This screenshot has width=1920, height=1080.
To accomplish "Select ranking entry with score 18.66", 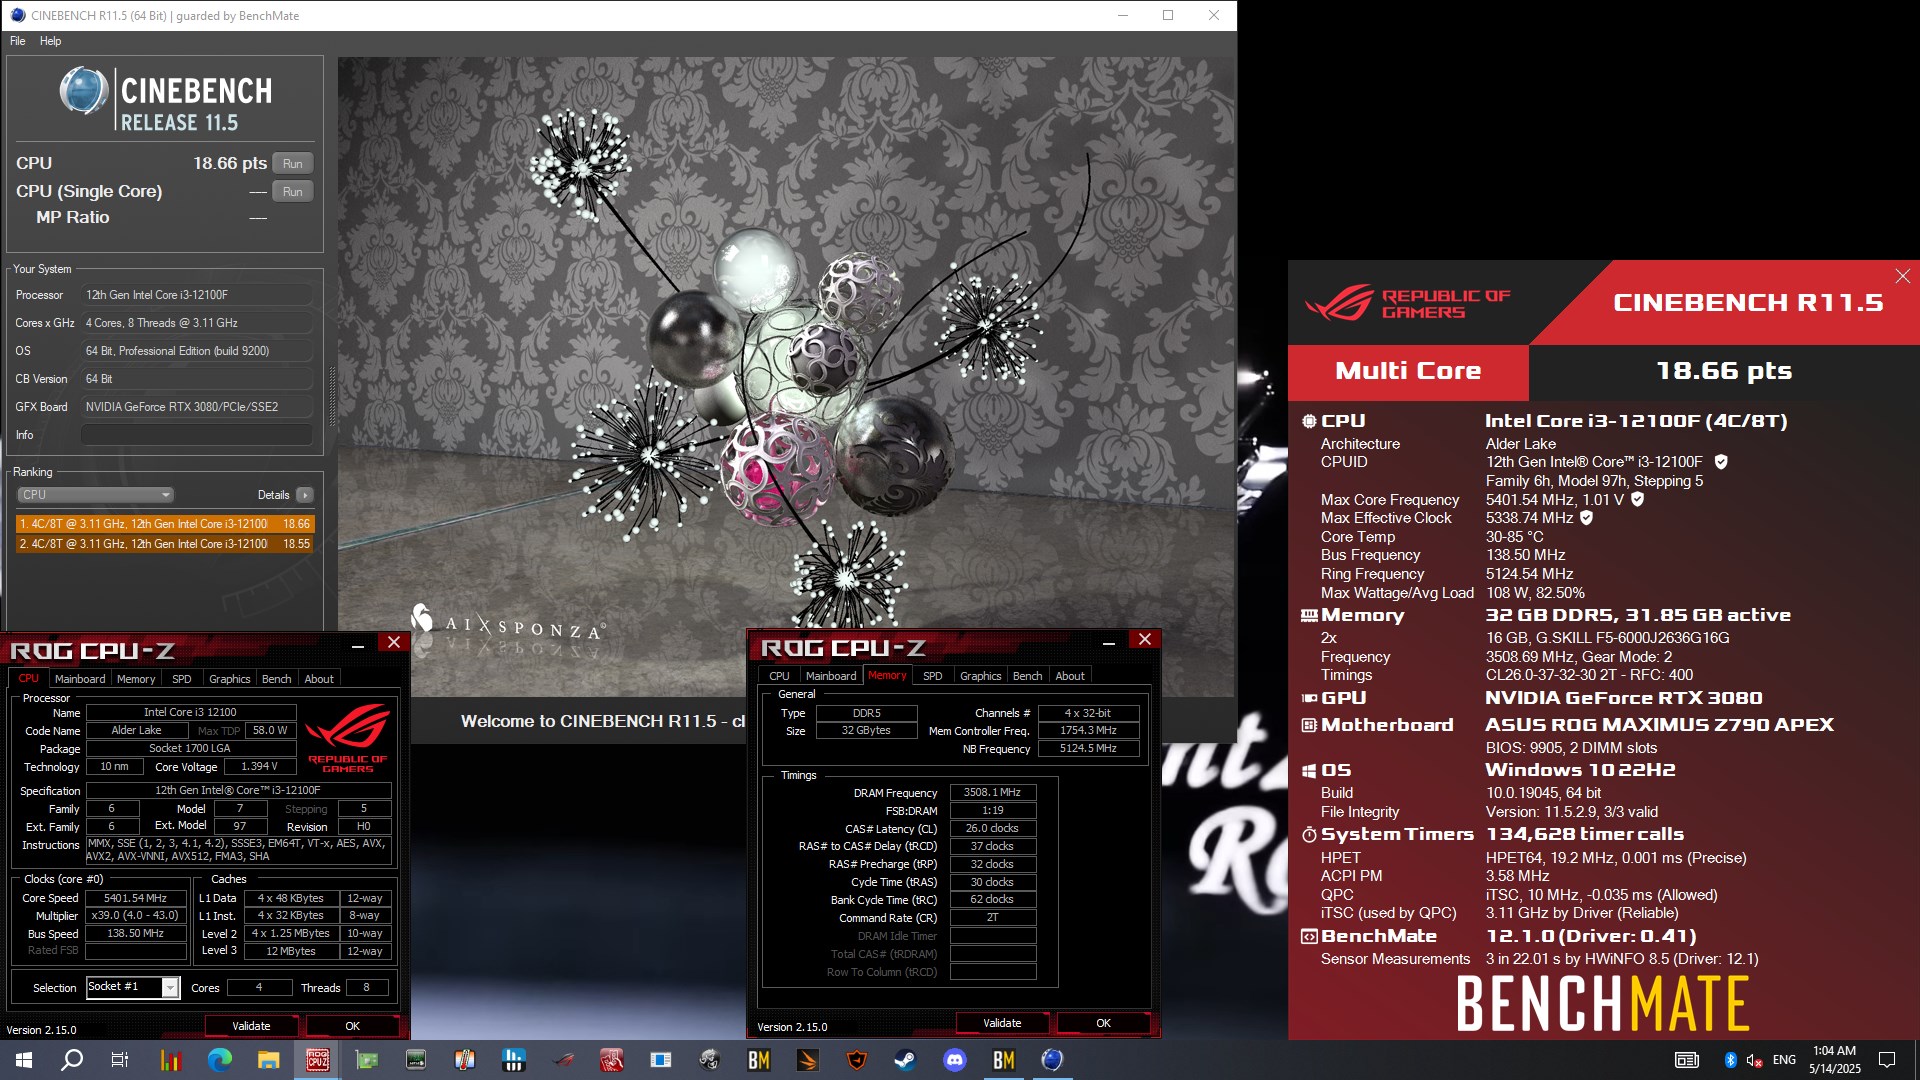I will click(x=165, y=524).
